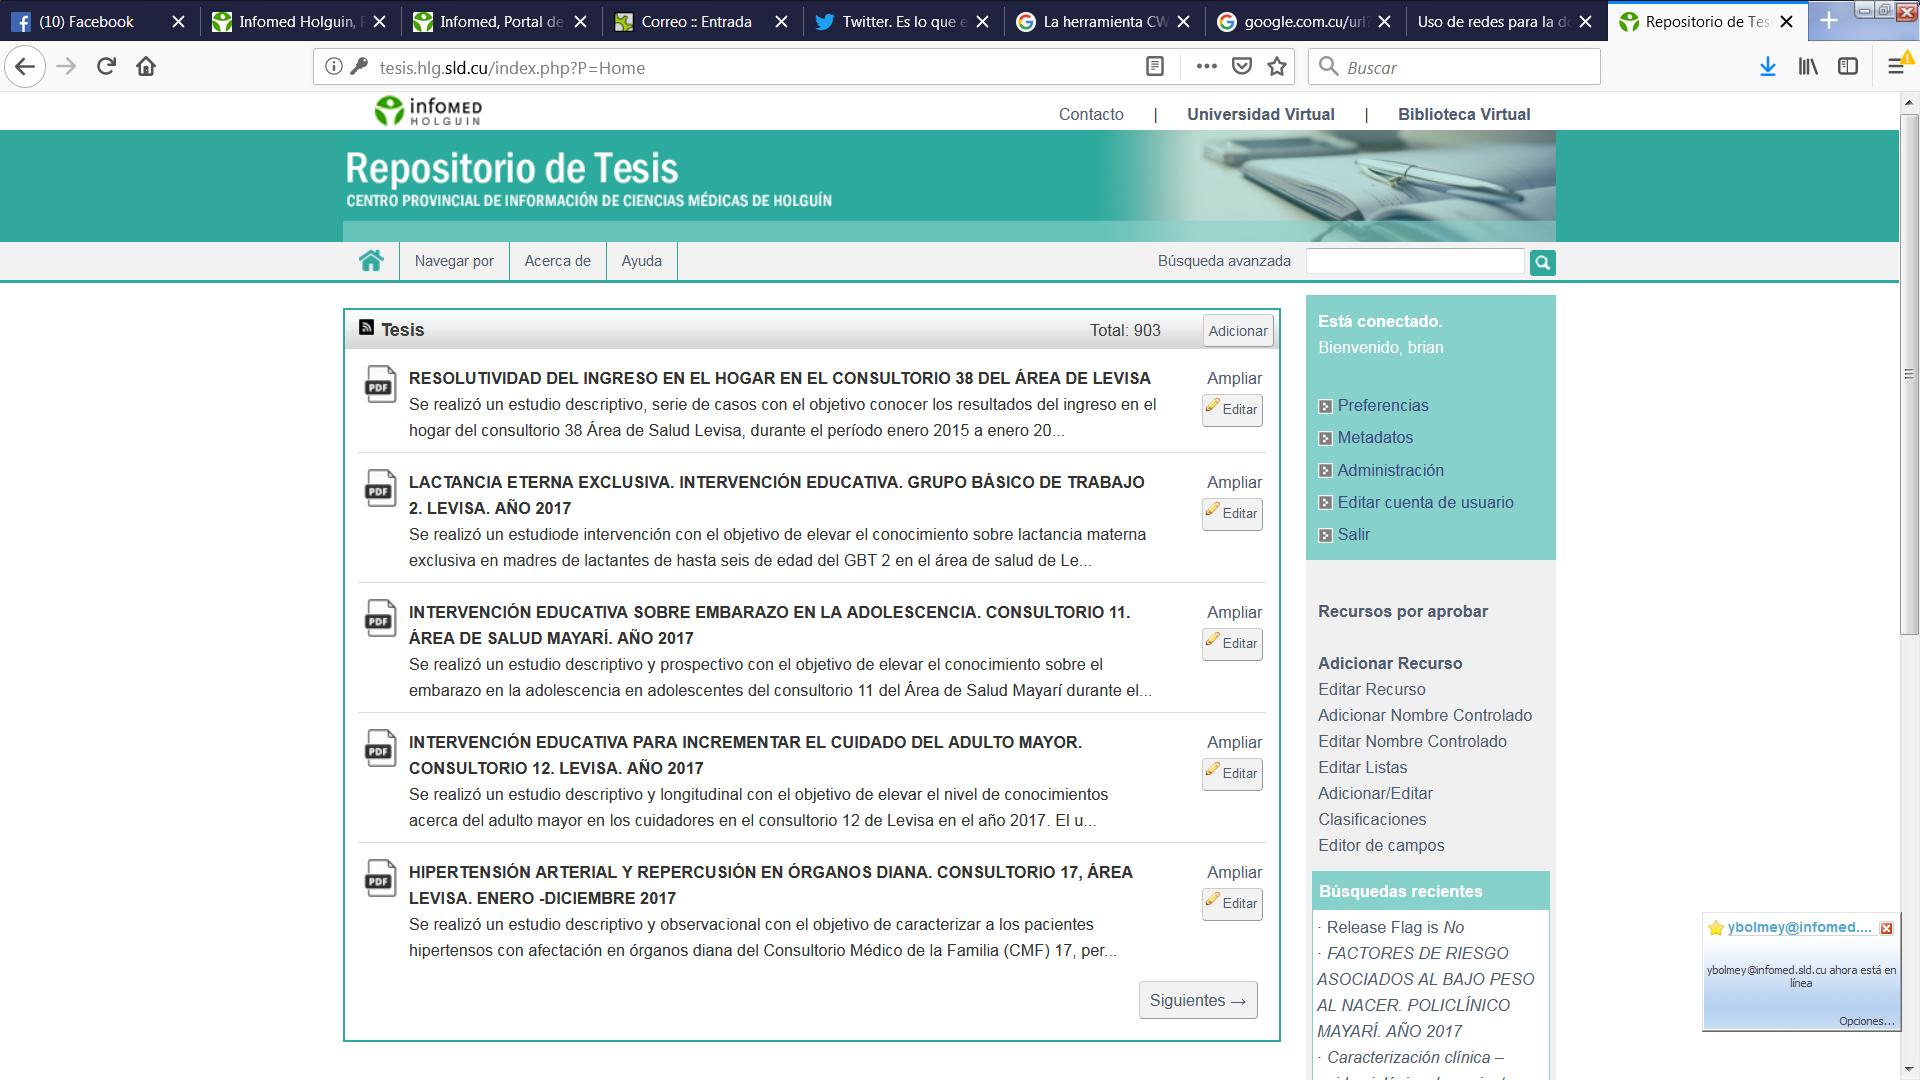Image resolution: width=1920 pixels, height=1080 pixels.
Task: Toggle reader view icon in address bar
Action: 1154,67
